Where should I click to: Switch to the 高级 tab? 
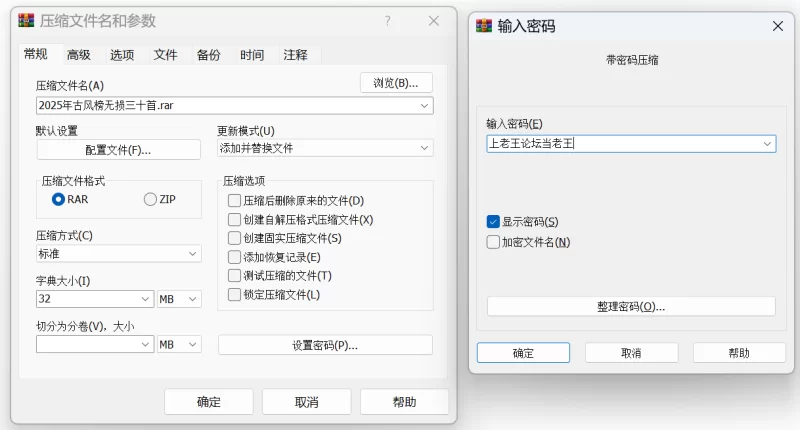coord(78,55)
